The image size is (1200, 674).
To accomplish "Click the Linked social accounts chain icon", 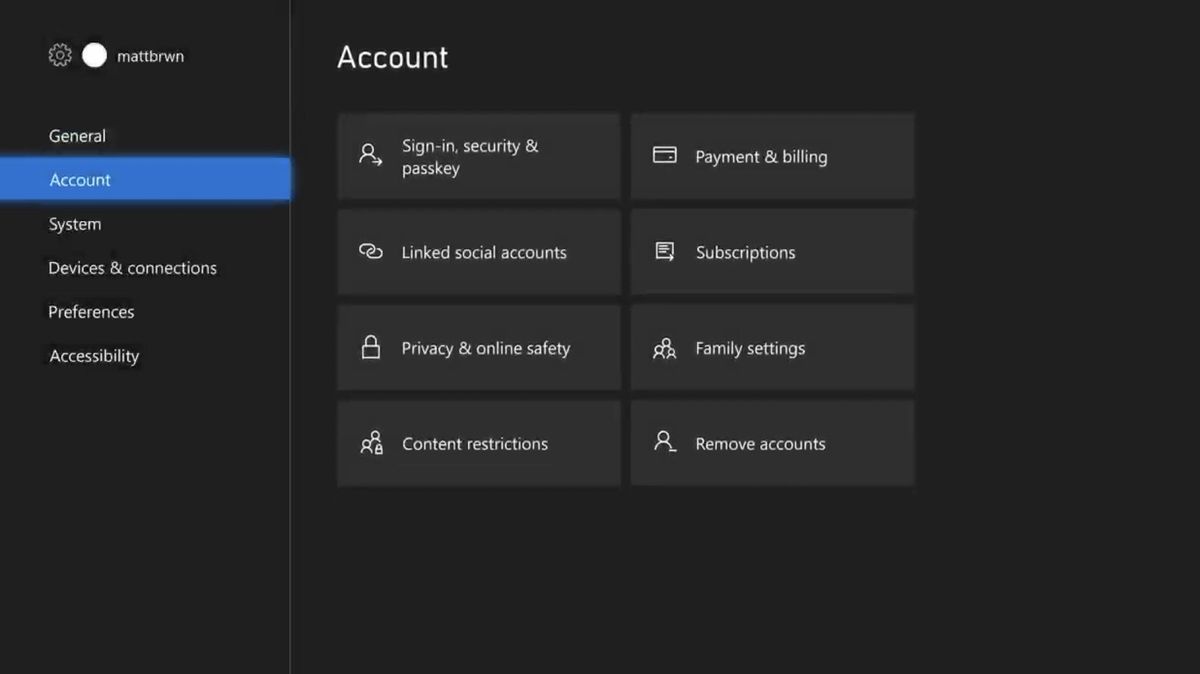I will (370, 252).
